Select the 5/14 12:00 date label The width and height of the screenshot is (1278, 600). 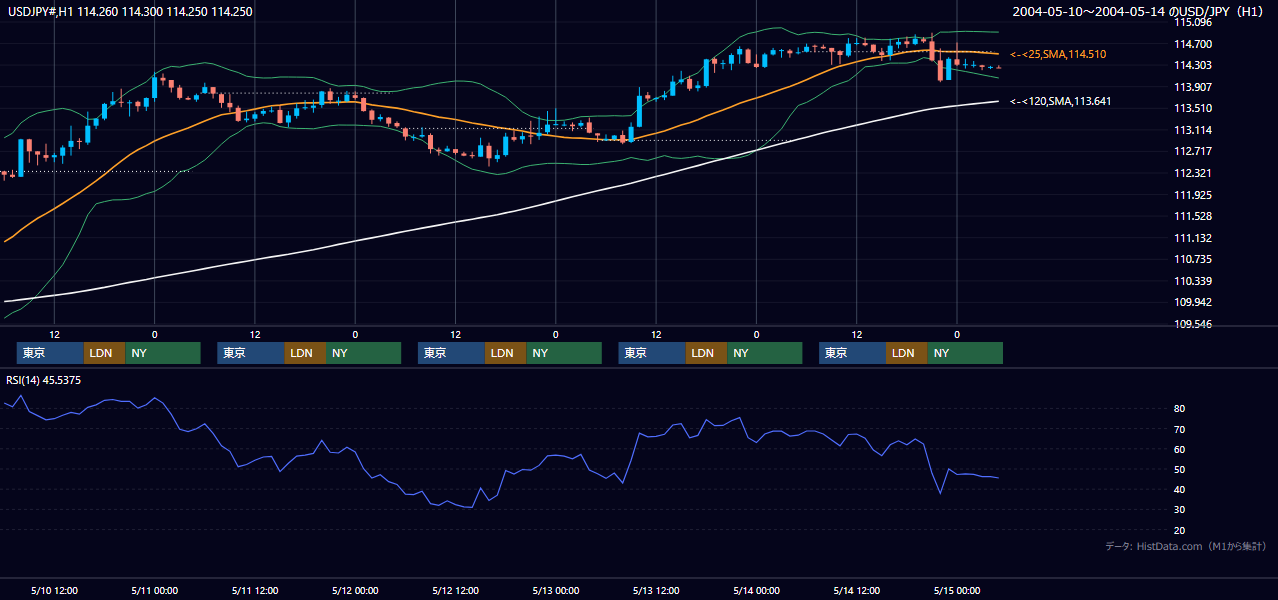(856, 591)
